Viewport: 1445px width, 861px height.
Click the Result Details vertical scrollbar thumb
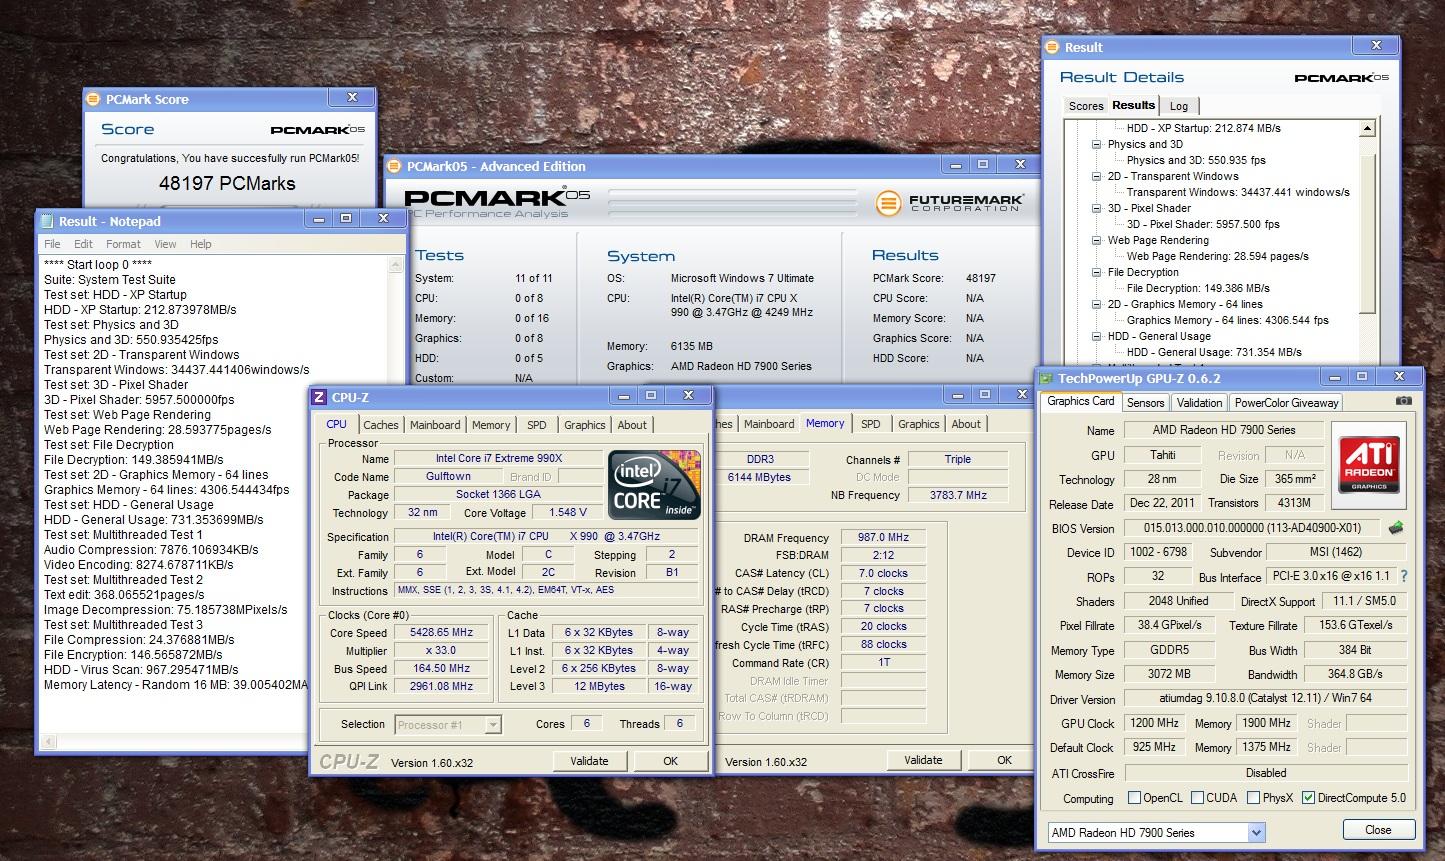[x=1368, y=233]
